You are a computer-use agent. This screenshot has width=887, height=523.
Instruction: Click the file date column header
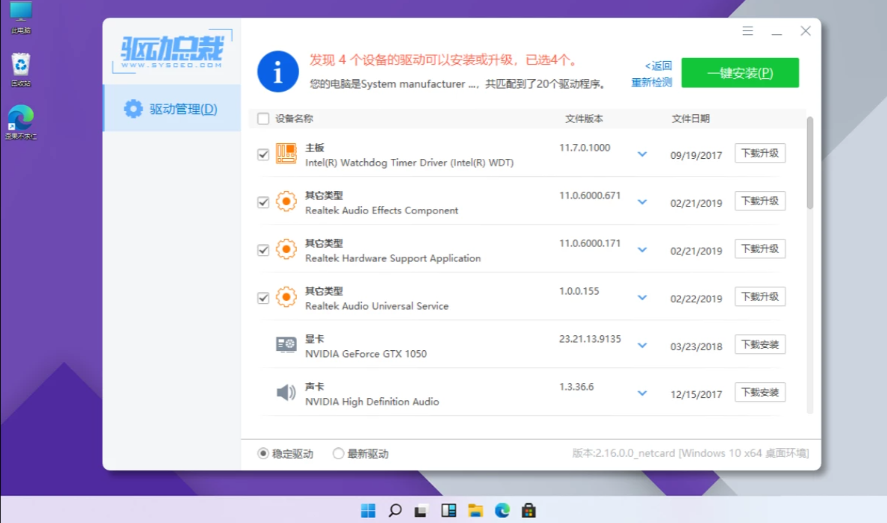tap(690, 119)
